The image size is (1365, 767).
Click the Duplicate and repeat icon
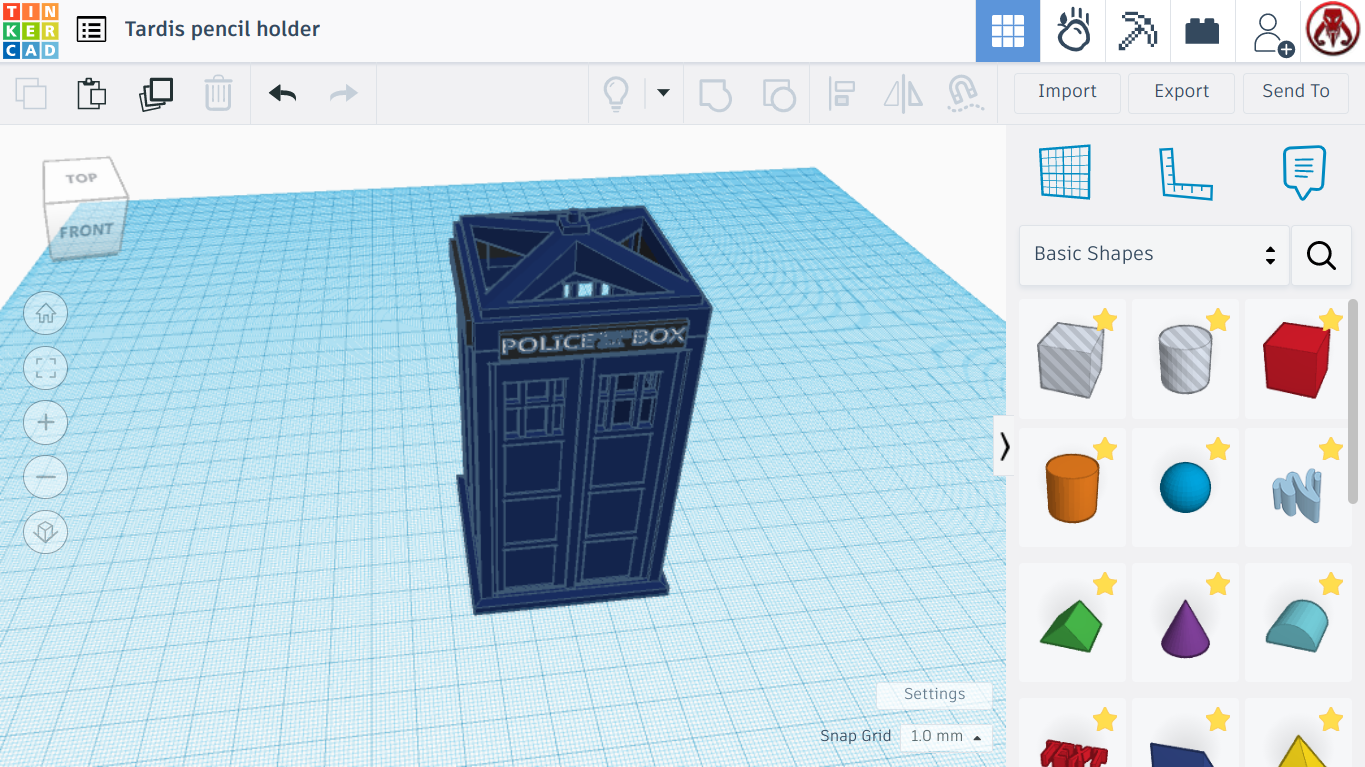click(155, 94)
